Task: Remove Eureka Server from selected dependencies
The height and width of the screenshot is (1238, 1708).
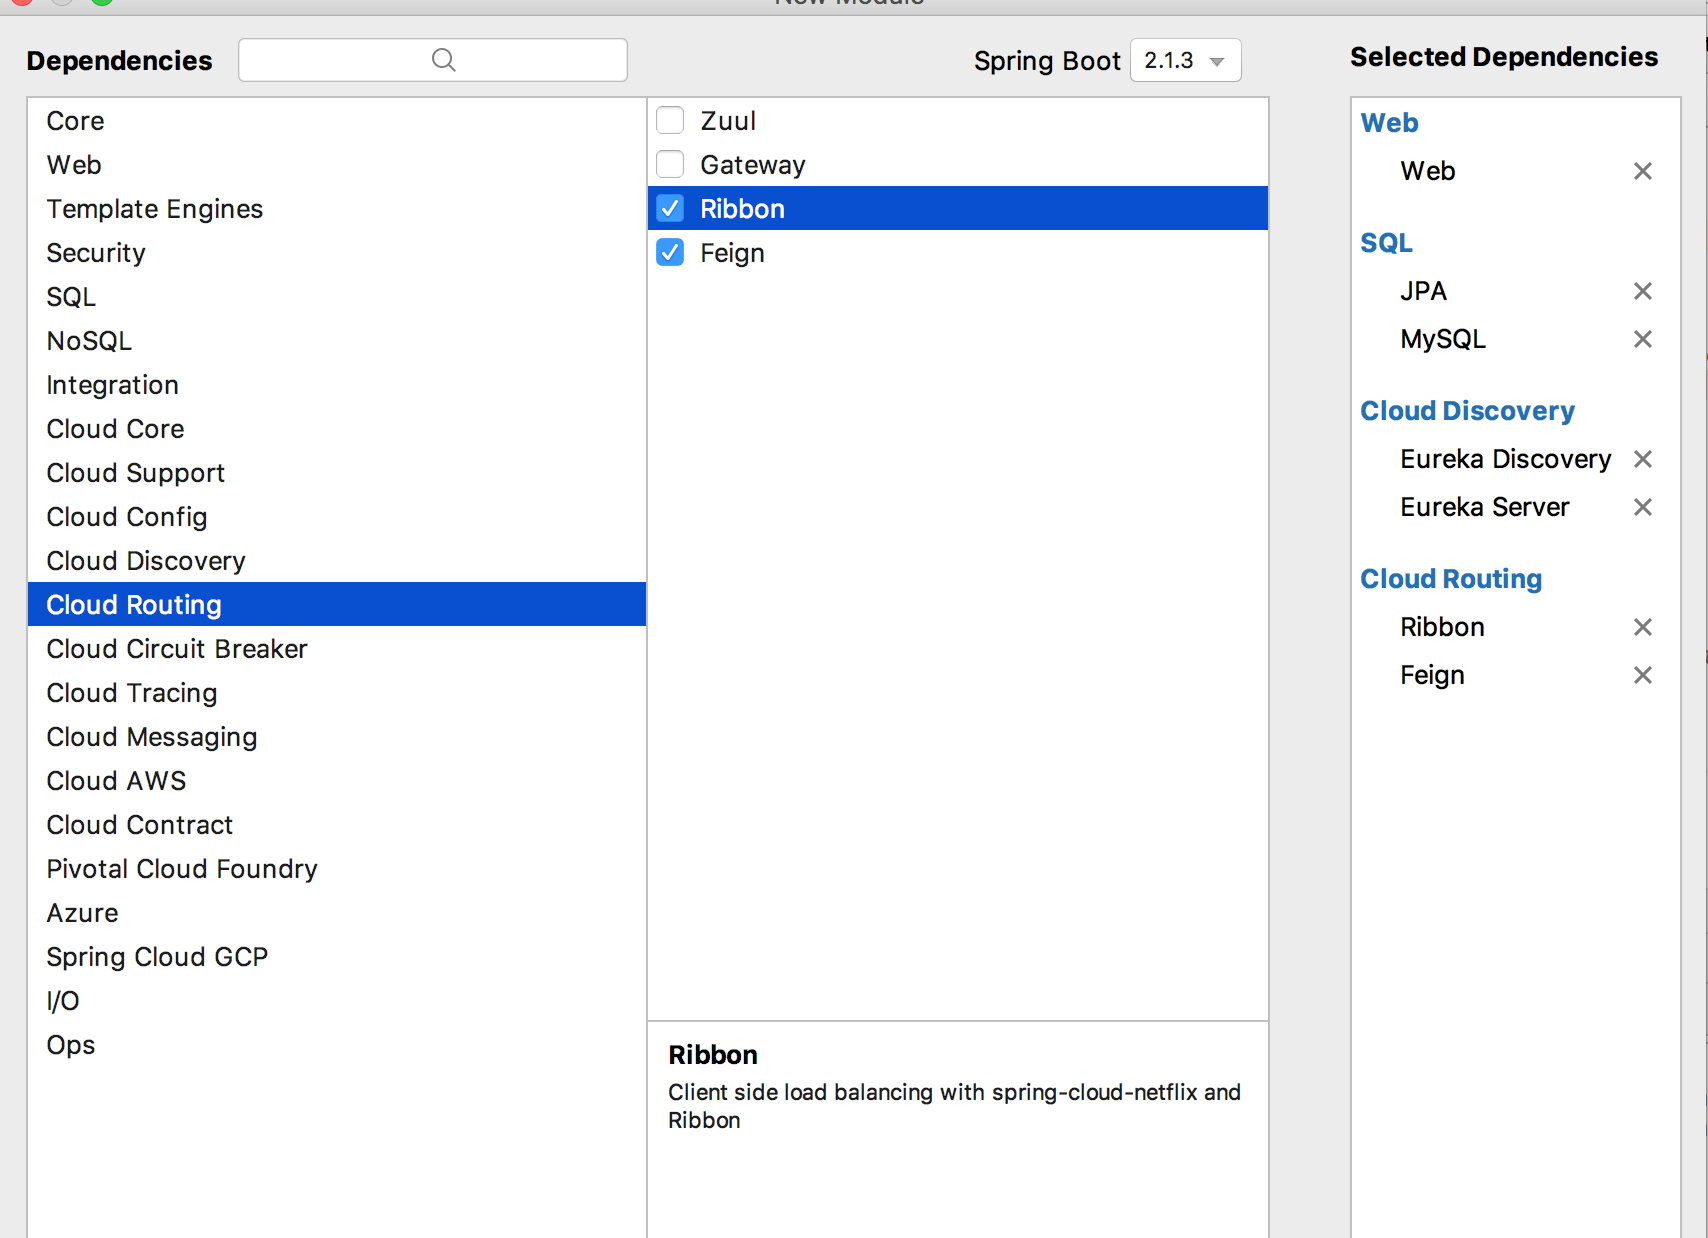Action: 1642,507
